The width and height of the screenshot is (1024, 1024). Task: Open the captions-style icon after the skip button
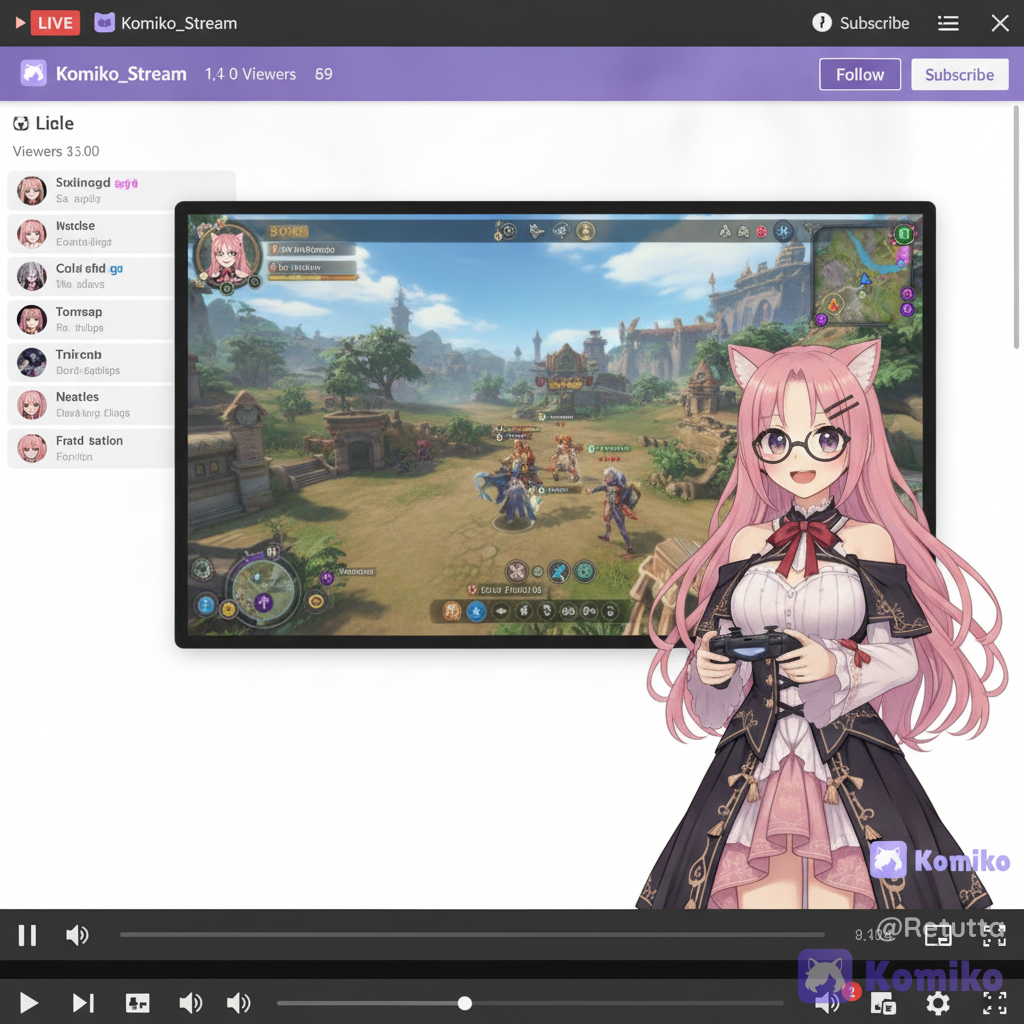[137, 1002]
